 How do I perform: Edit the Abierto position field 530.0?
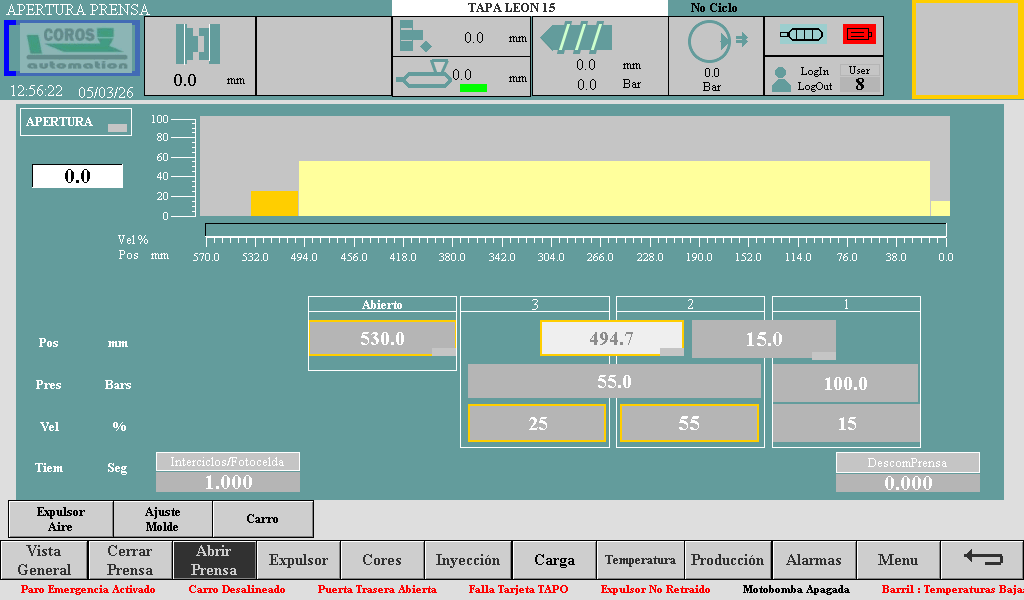pos(382,339)
